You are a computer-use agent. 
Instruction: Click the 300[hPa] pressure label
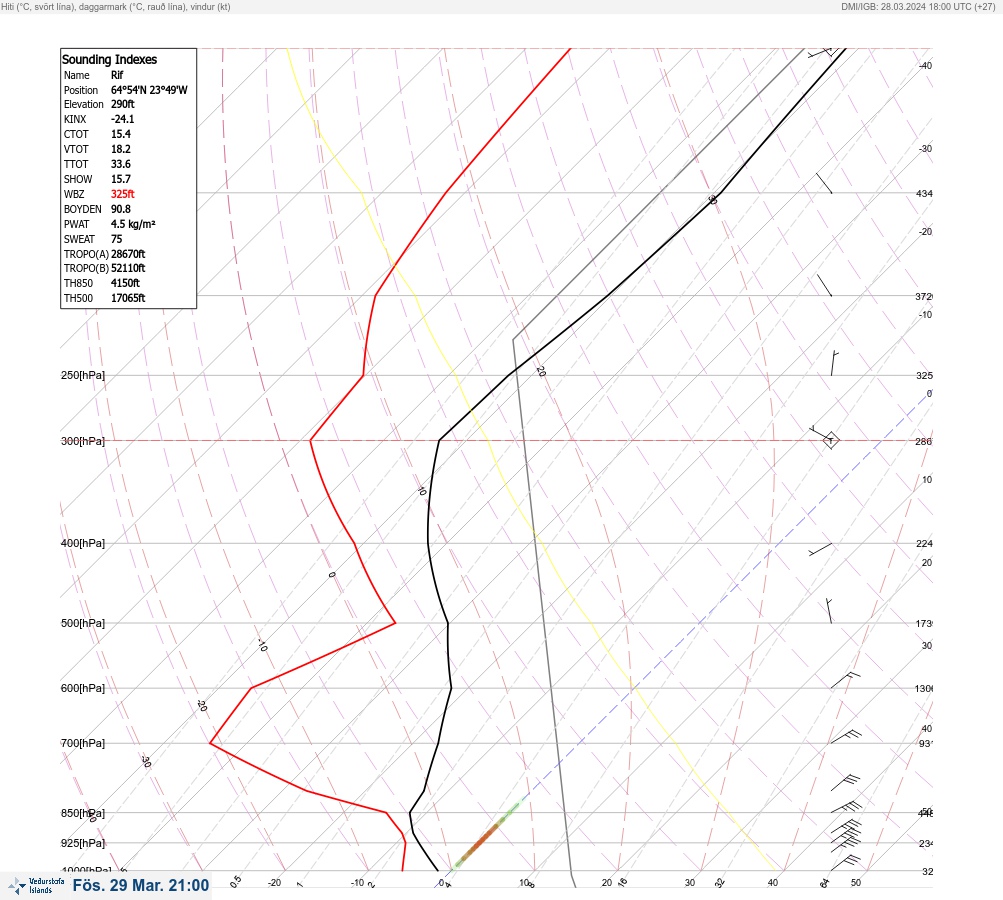83,441
